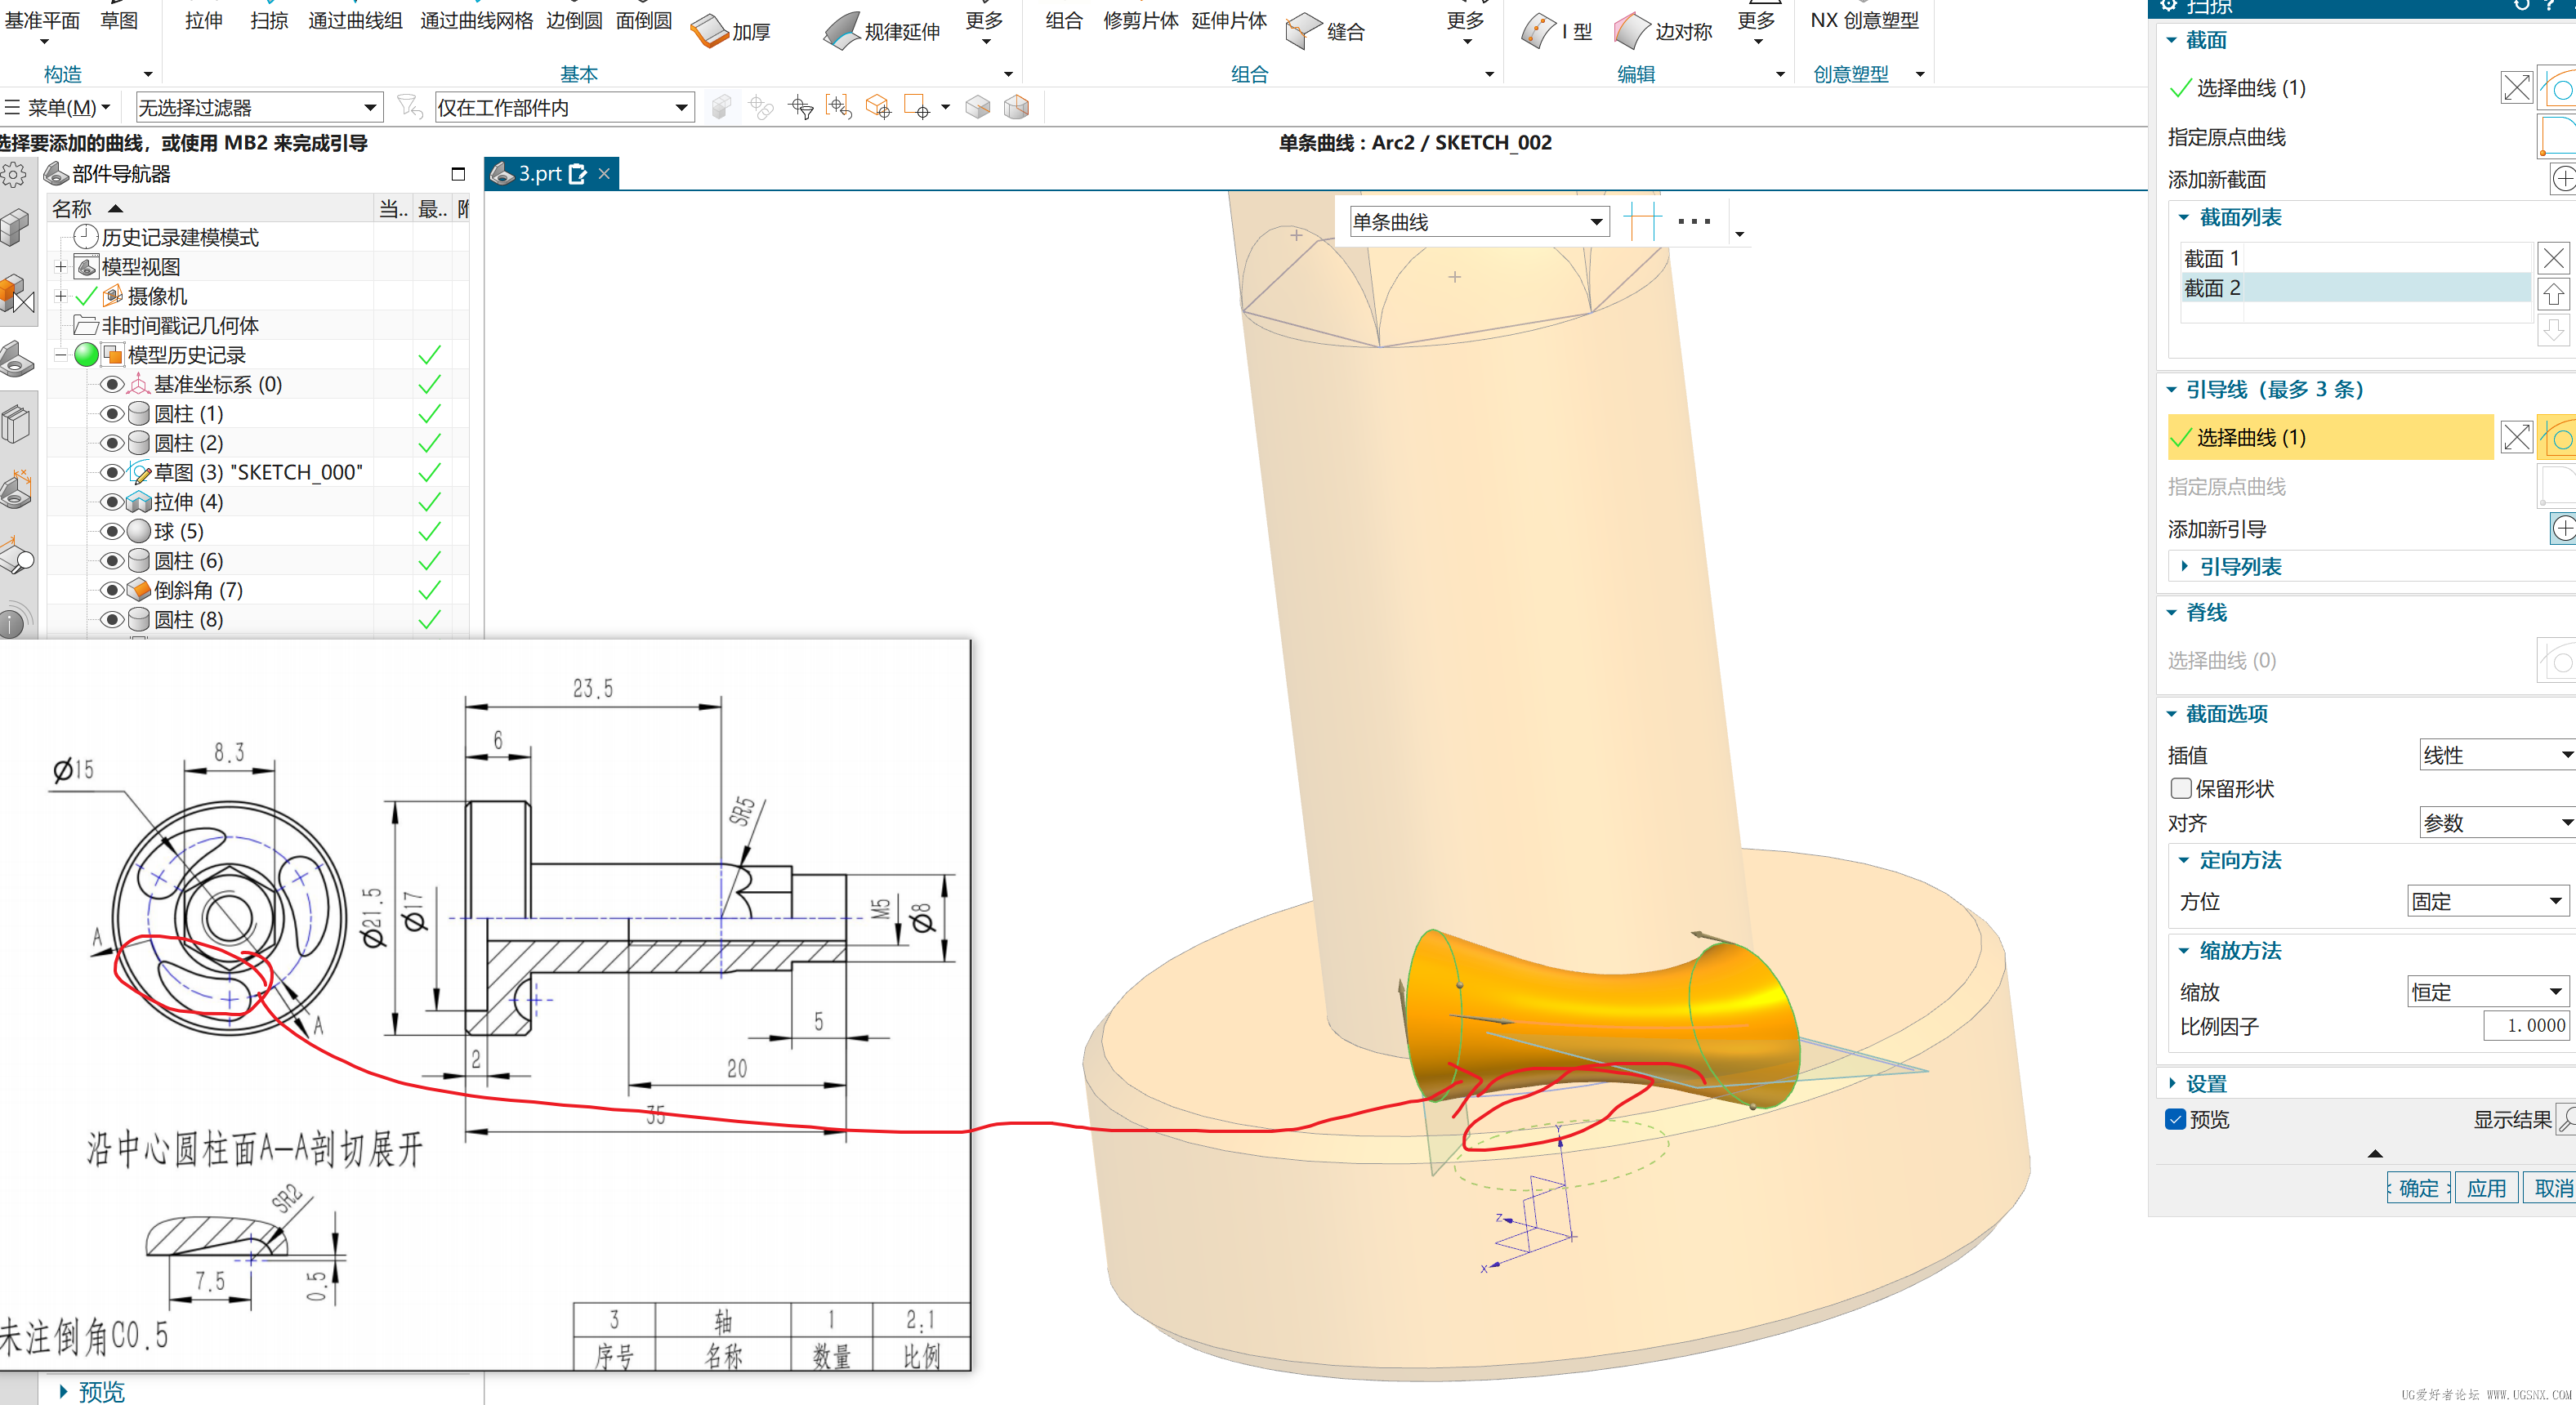This screenshot has height=1405, width=2576.
Task: Move section up with arrow icon
Action: pyautogui.click(x=2552, y=294)
